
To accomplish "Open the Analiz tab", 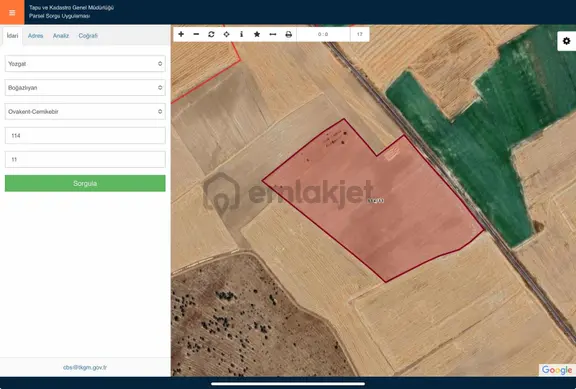I will pyautogui.click(x=61, y=36).
